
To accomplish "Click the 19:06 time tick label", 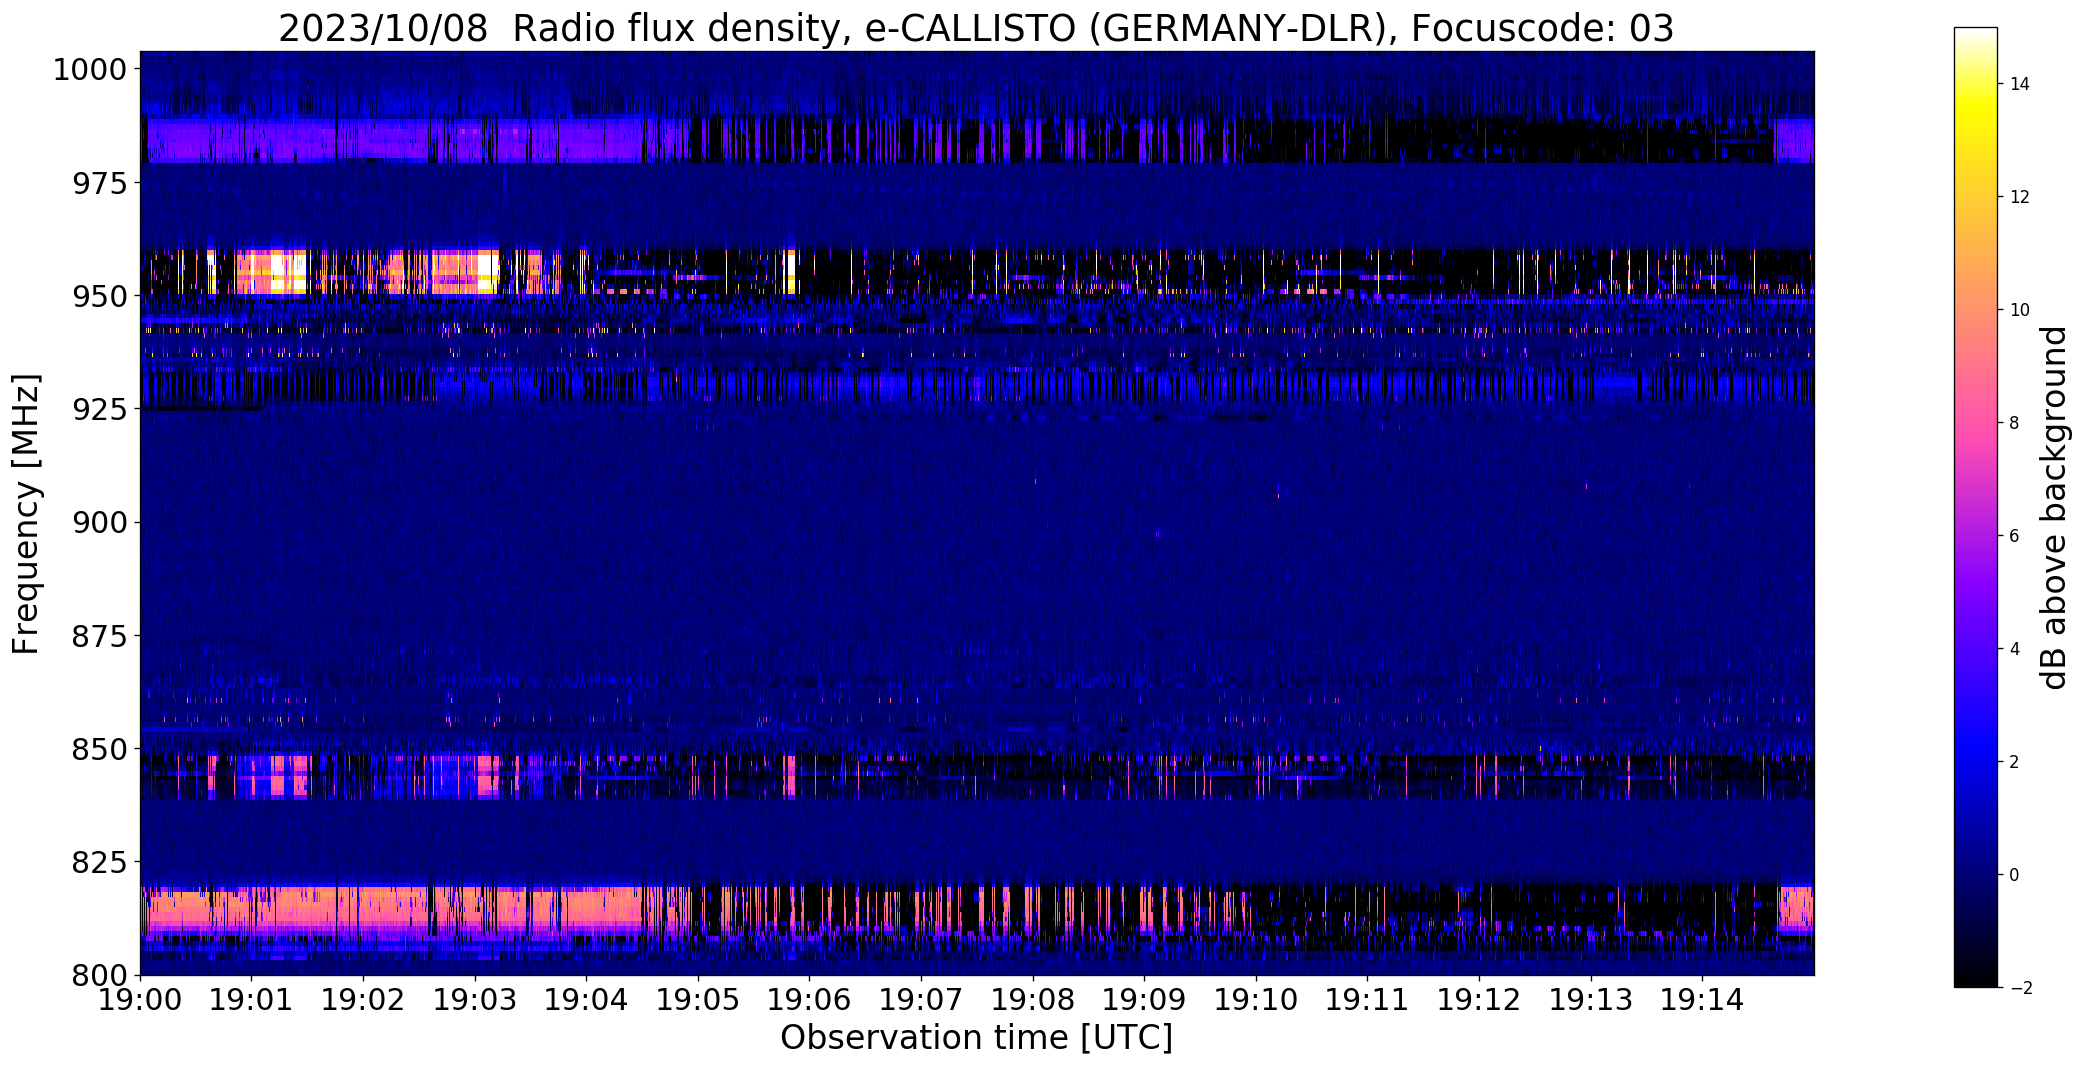I will coord(809,1000).
